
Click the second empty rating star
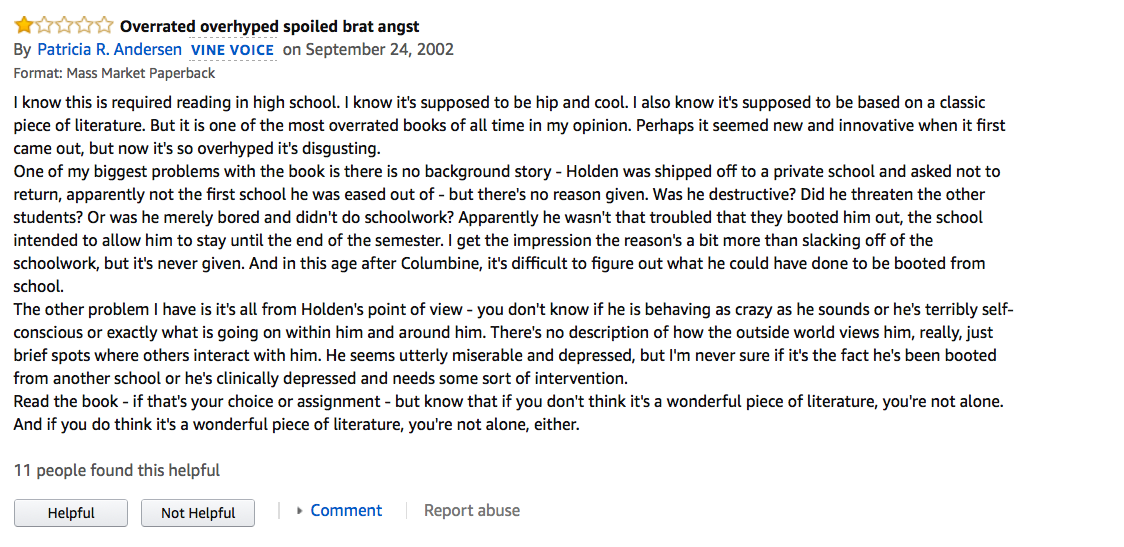tap(44, 26)
